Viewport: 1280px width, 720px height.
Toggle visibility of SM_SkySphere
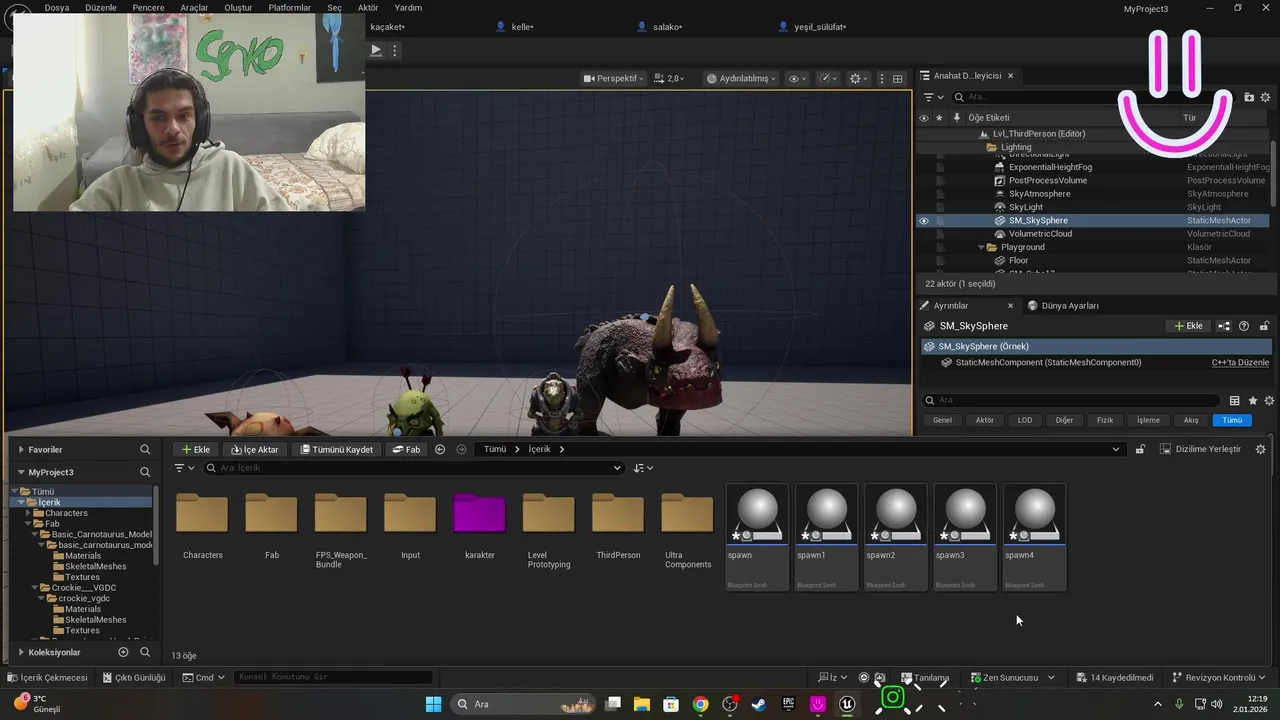coord(923,221)
